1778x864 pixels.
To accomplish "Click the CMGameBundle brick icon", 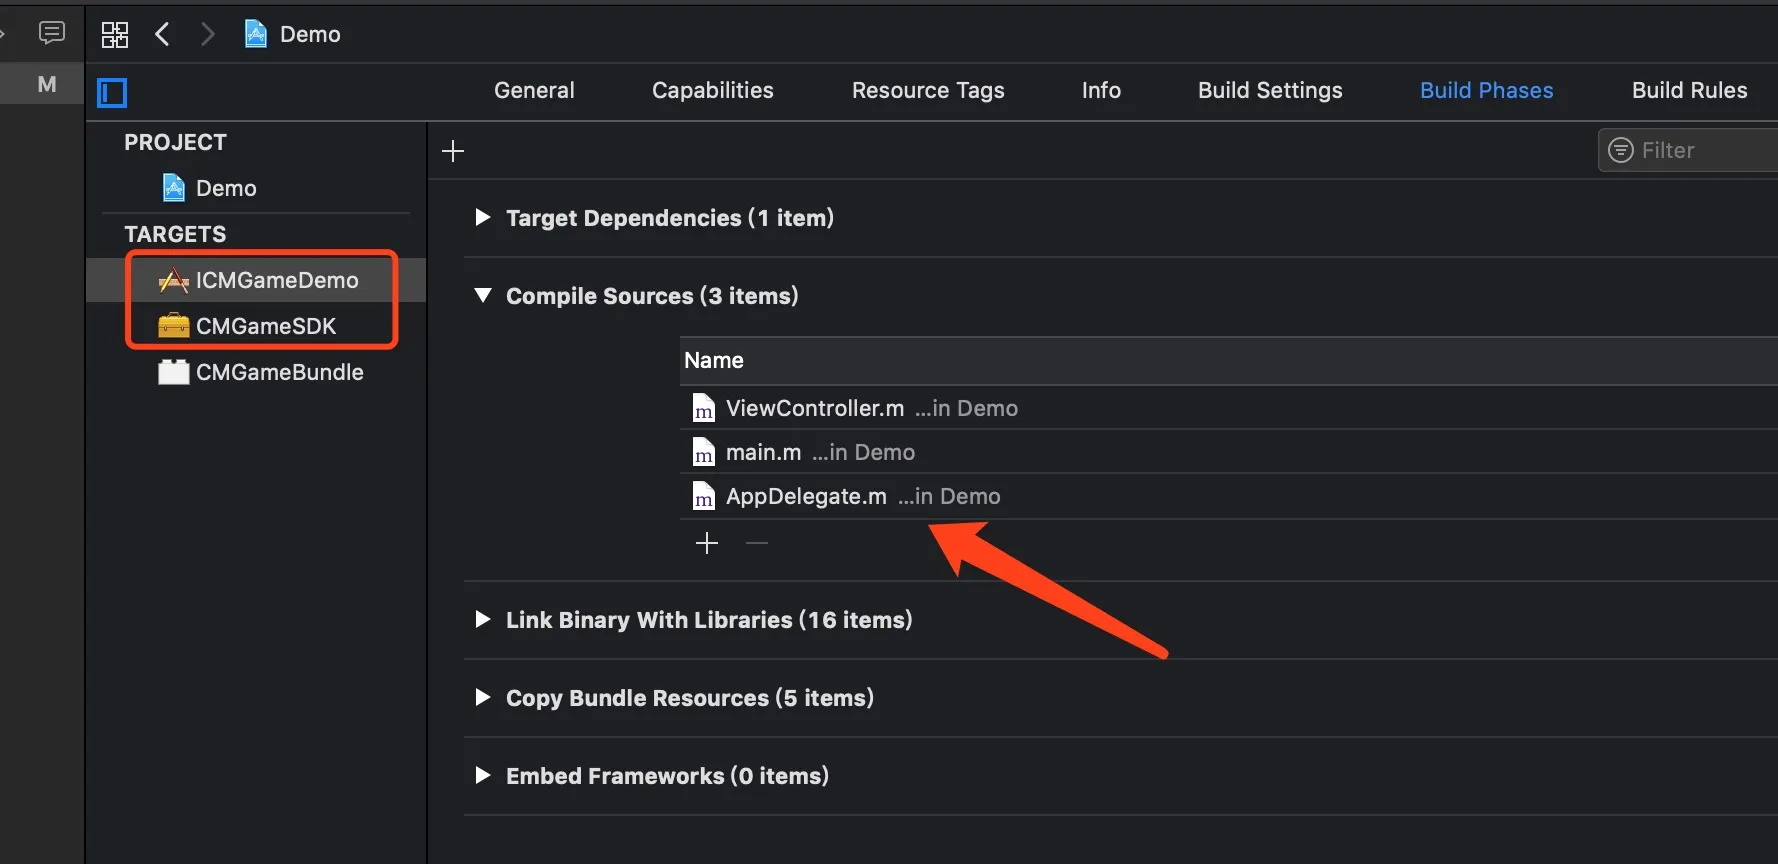I will tap(174, 372).
